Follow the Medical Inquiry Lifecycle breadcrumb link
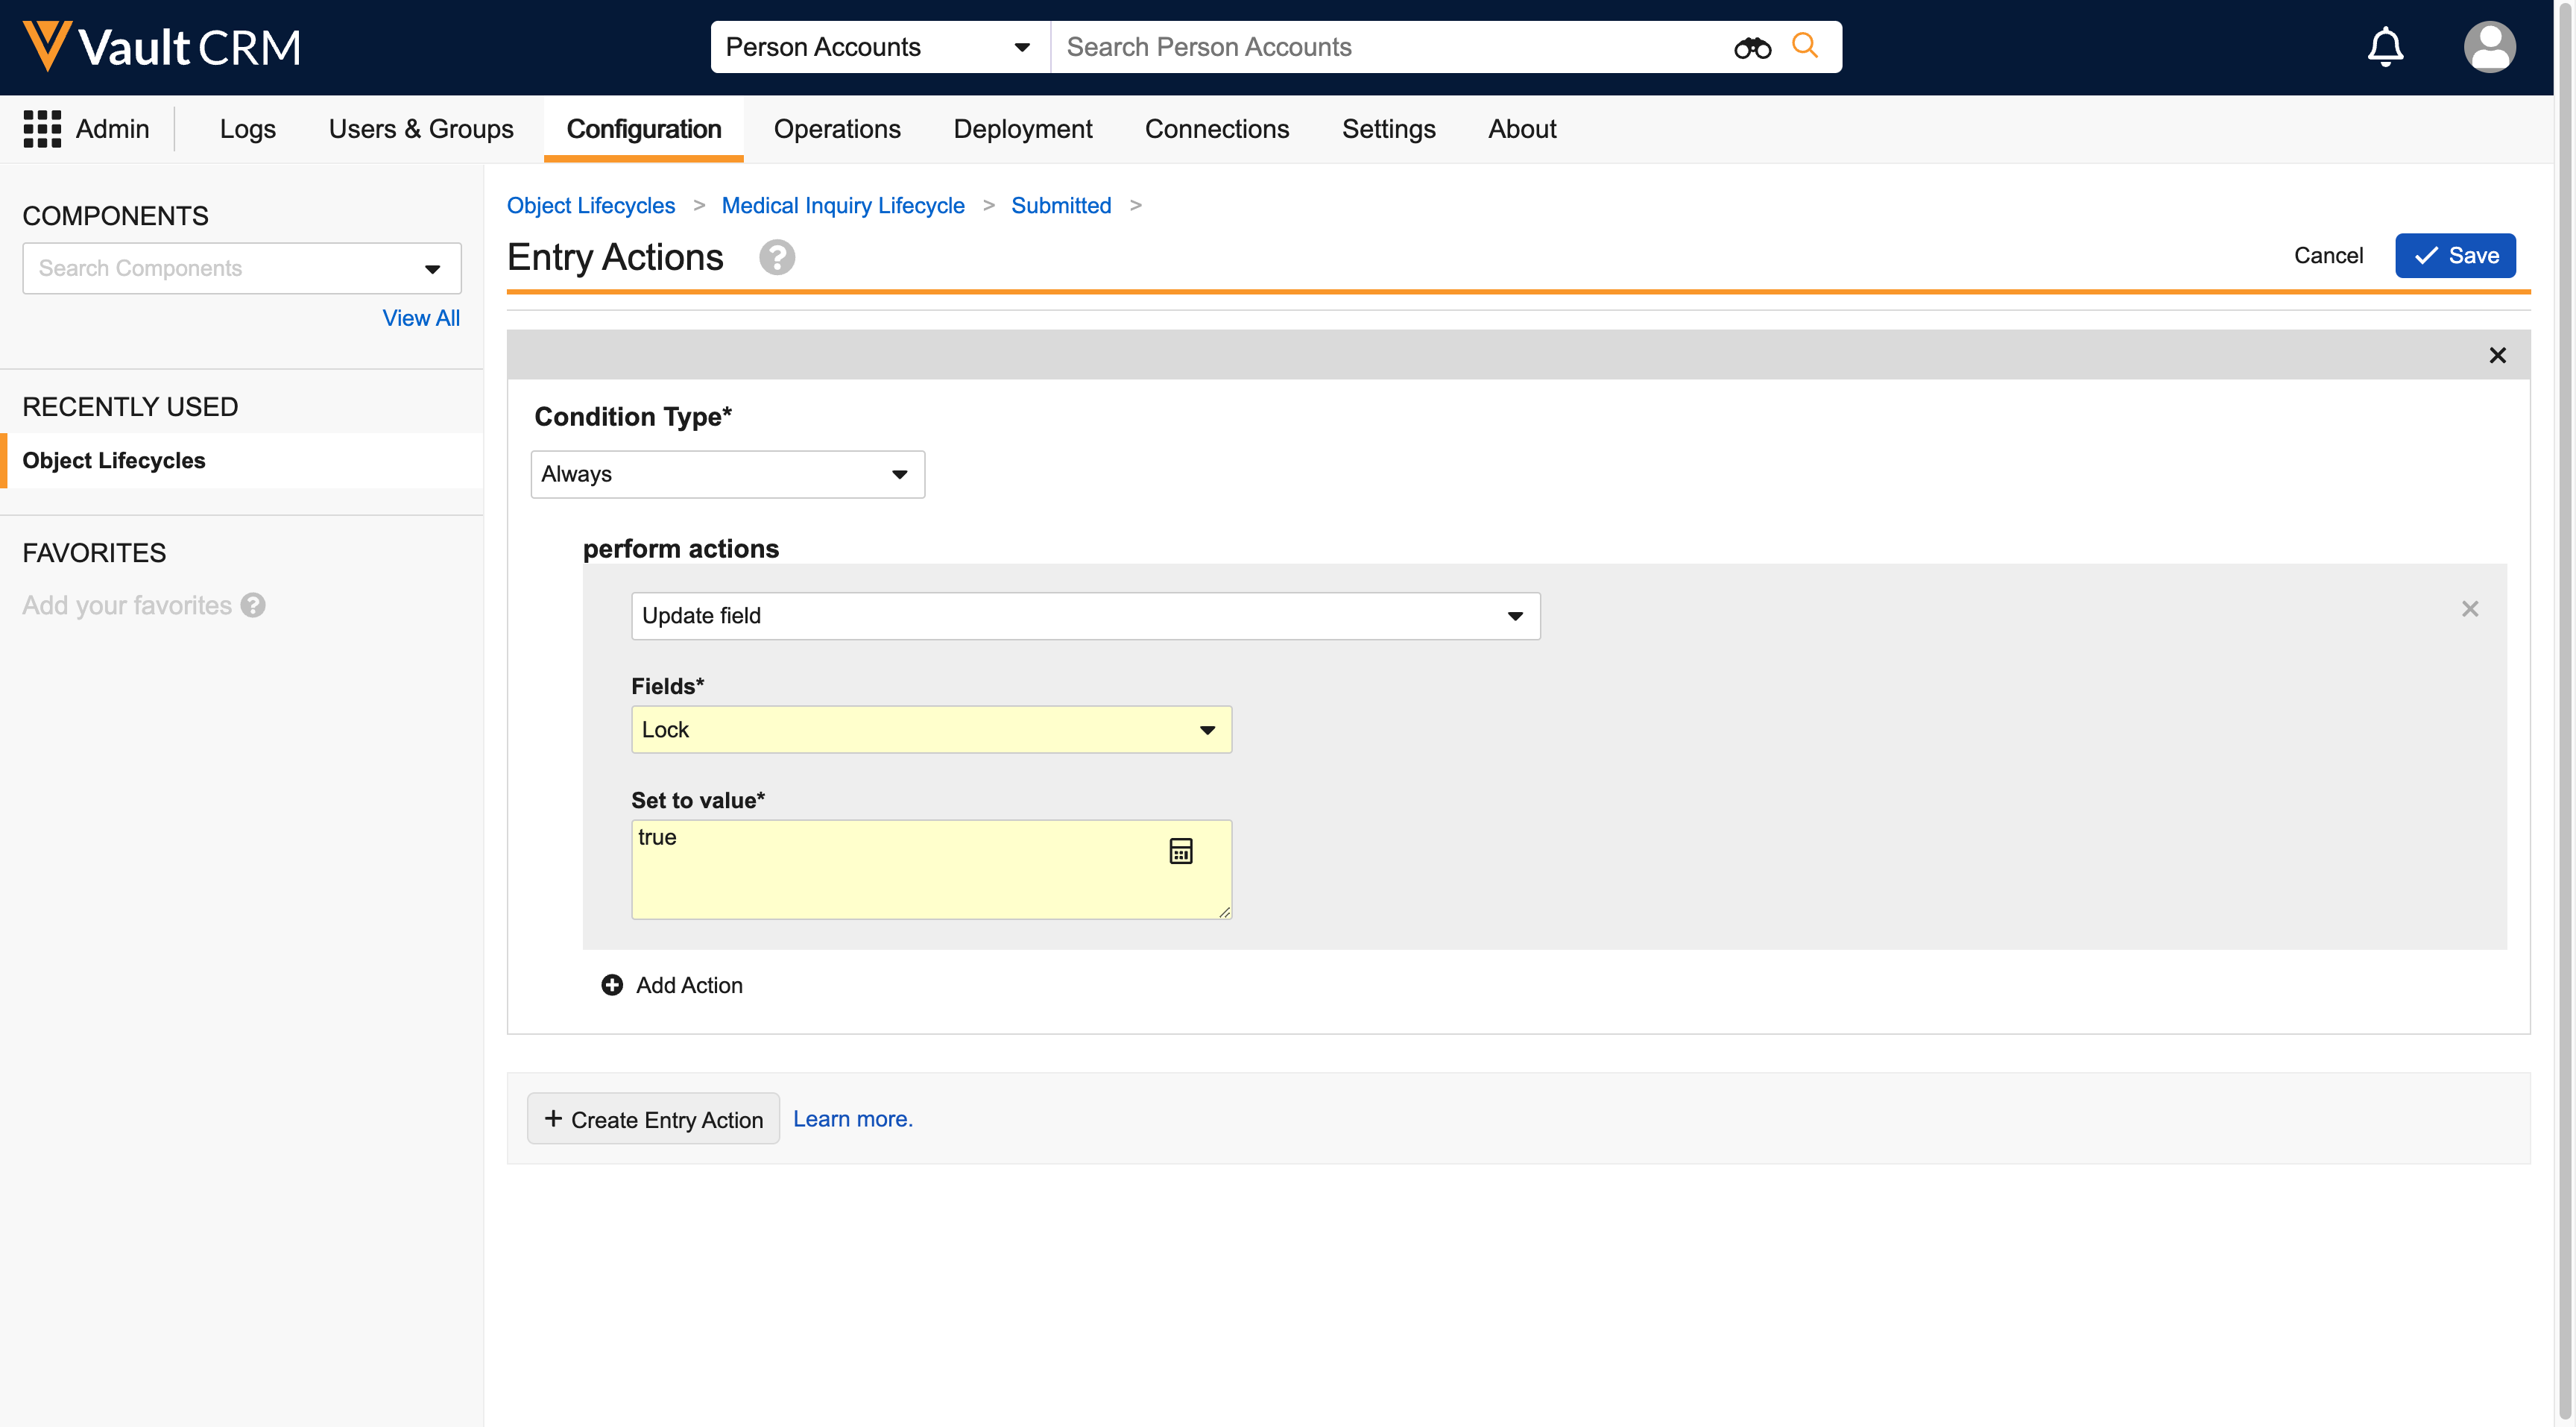 click(843, 205)
